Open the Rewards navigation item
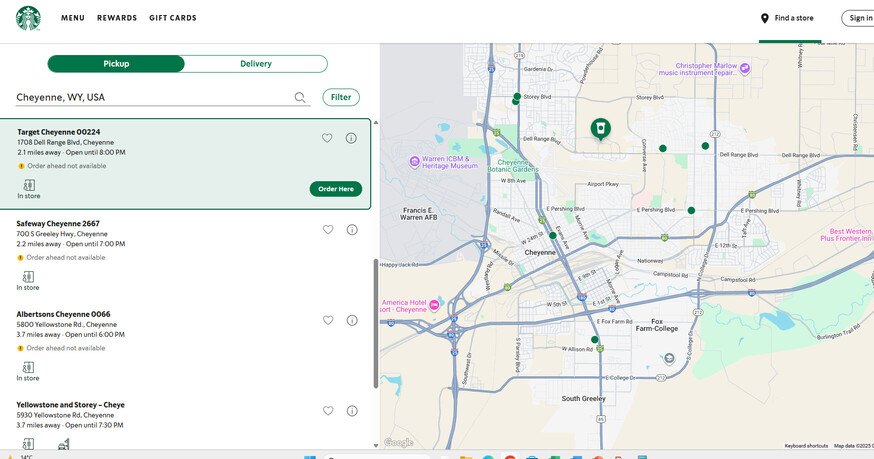Image resolution: width=874 pixels, height=459 pixels. pyautogui.click(x=117, y=18)
